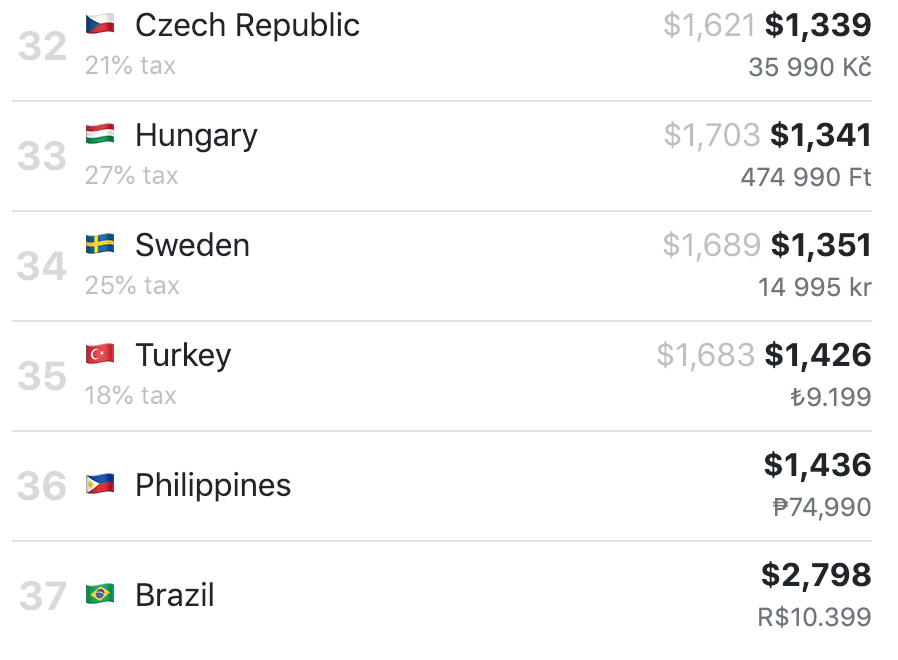Image resolution: width=898 pixels, height=660 pixels.
Task: Click the ₱74,990 local price
Action: pyautogui.click(x=822, y=508)
